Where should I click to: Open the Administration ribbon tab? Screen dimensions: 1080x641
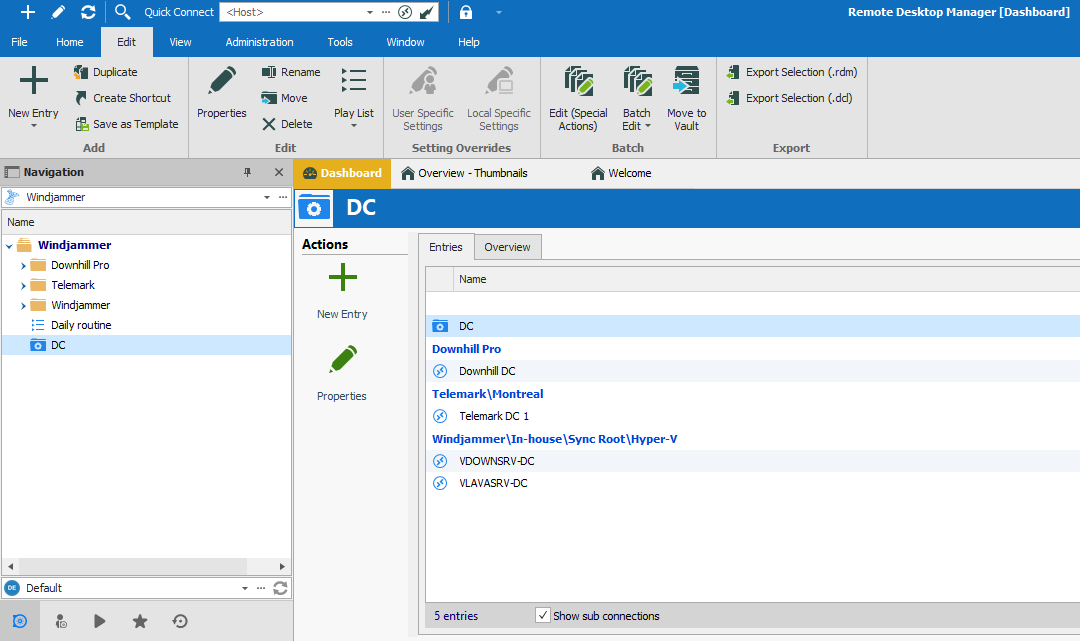pyautogui.click(x=259, y=42)
